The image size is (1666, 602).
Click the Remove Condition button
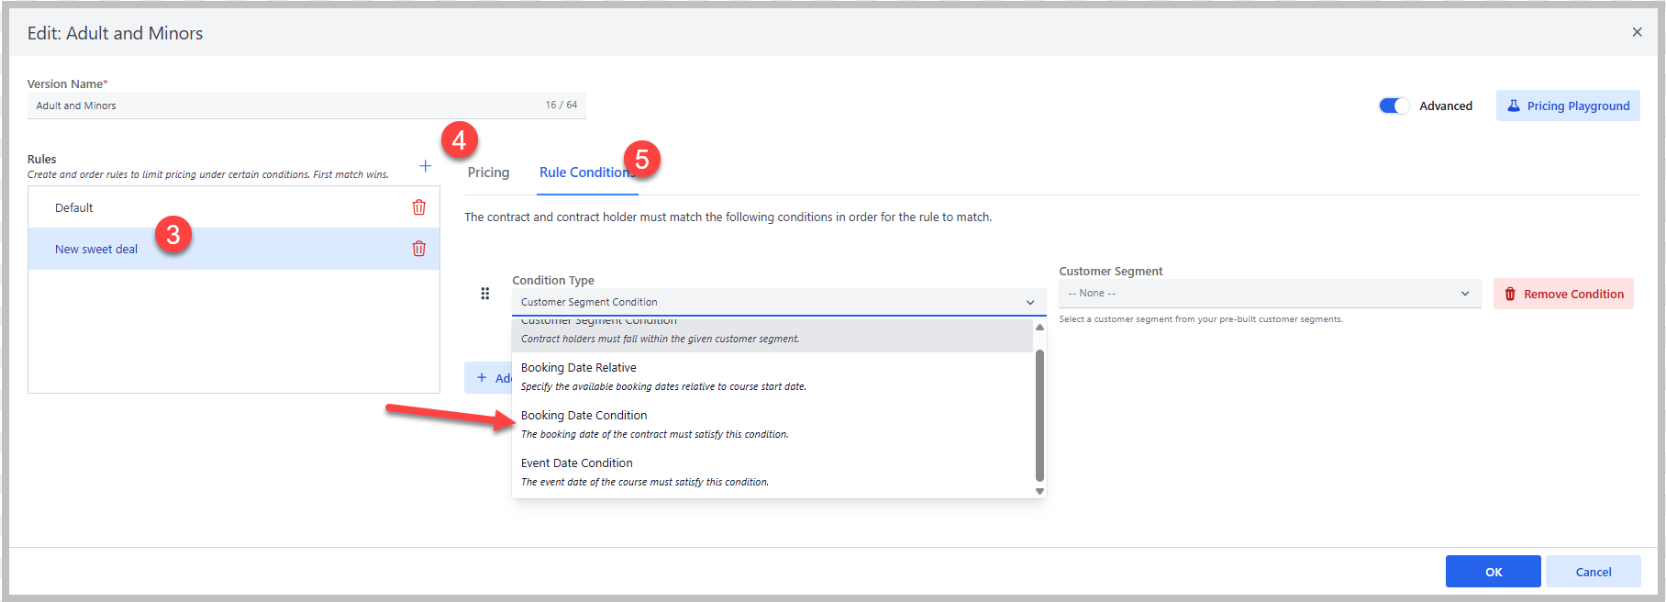pyautogui.click(x=1563, y=294)
